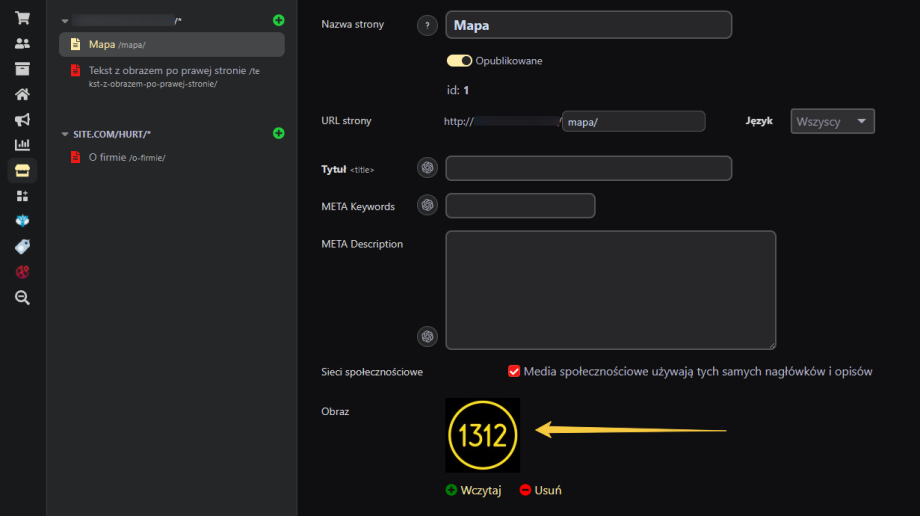Toggle the Opublikowane switch
The width and height of the screenshot is (920, 516).
pyautogui.click(x=459, y=61)
